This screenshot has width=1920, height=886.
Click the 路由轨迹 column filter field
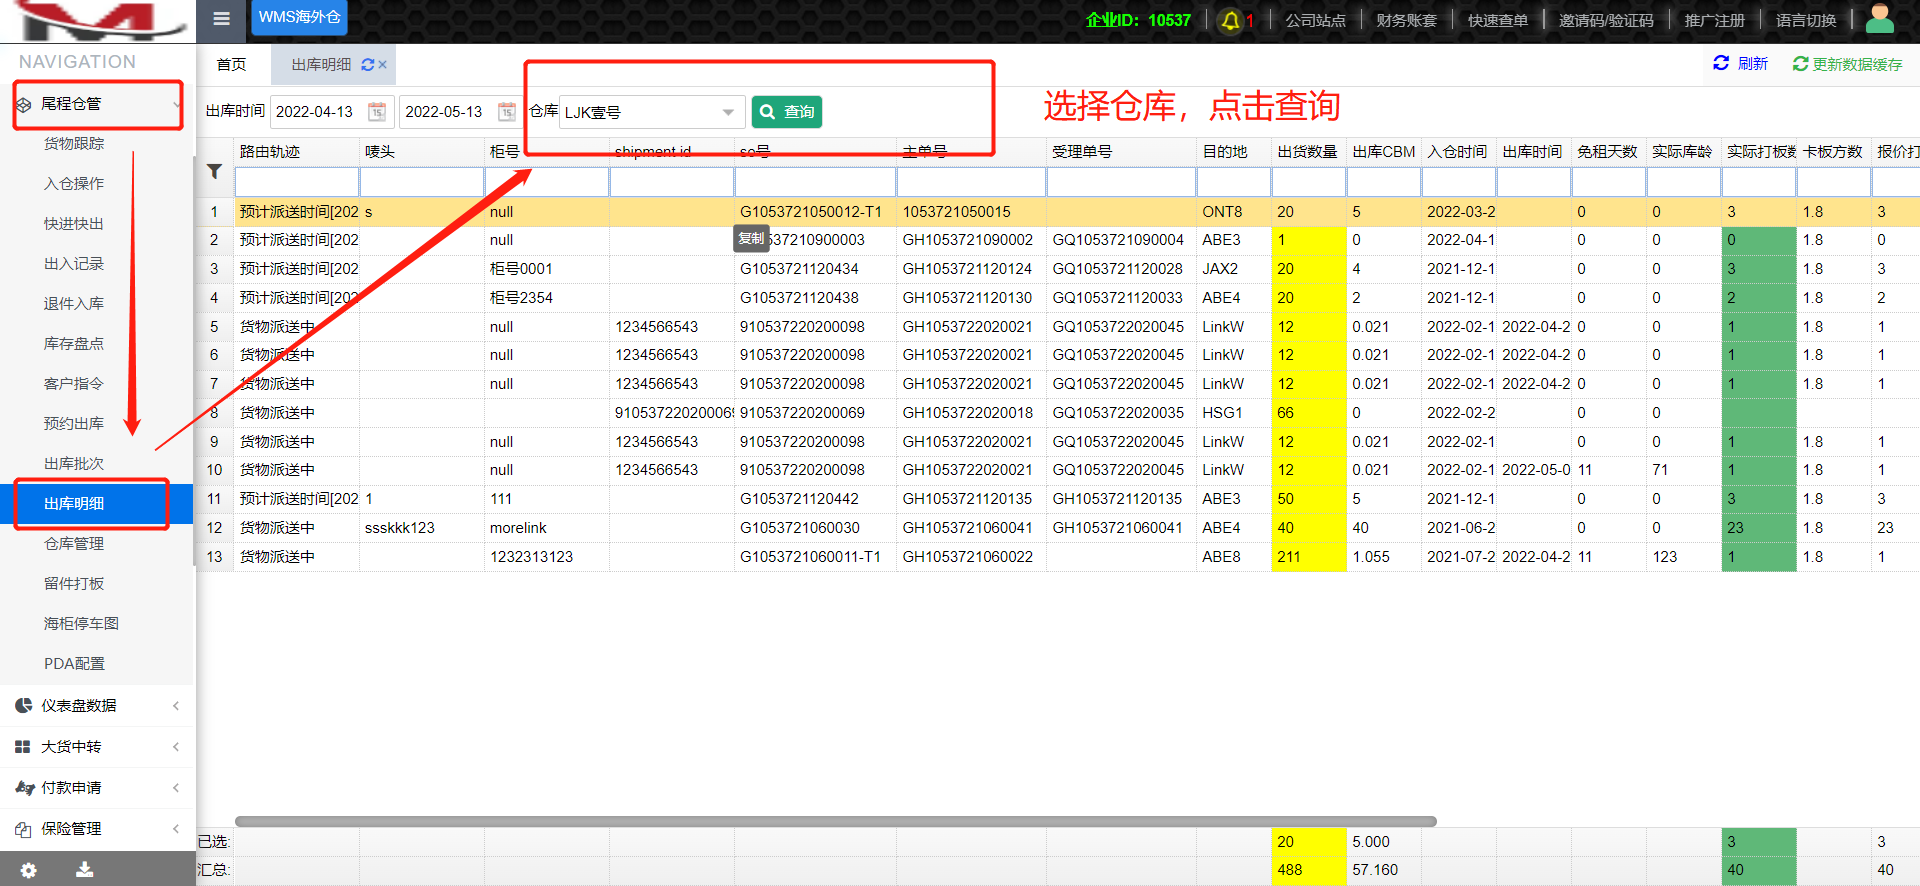coord(297,182)
